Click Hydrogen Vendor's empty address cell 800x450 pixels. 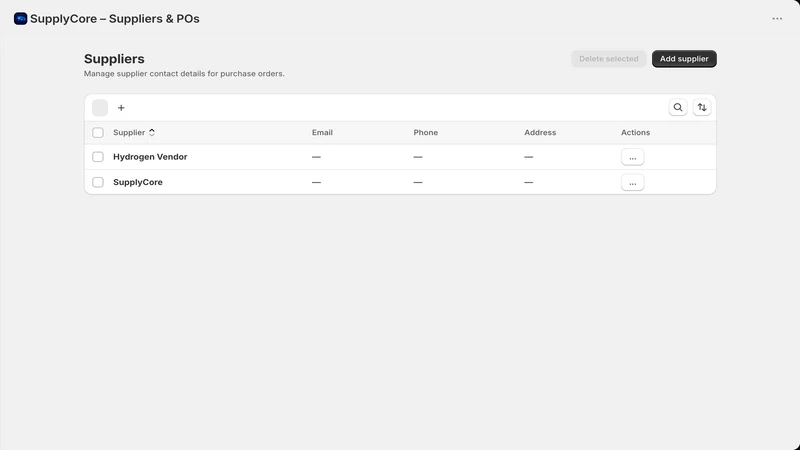click(x=529, y=157)
